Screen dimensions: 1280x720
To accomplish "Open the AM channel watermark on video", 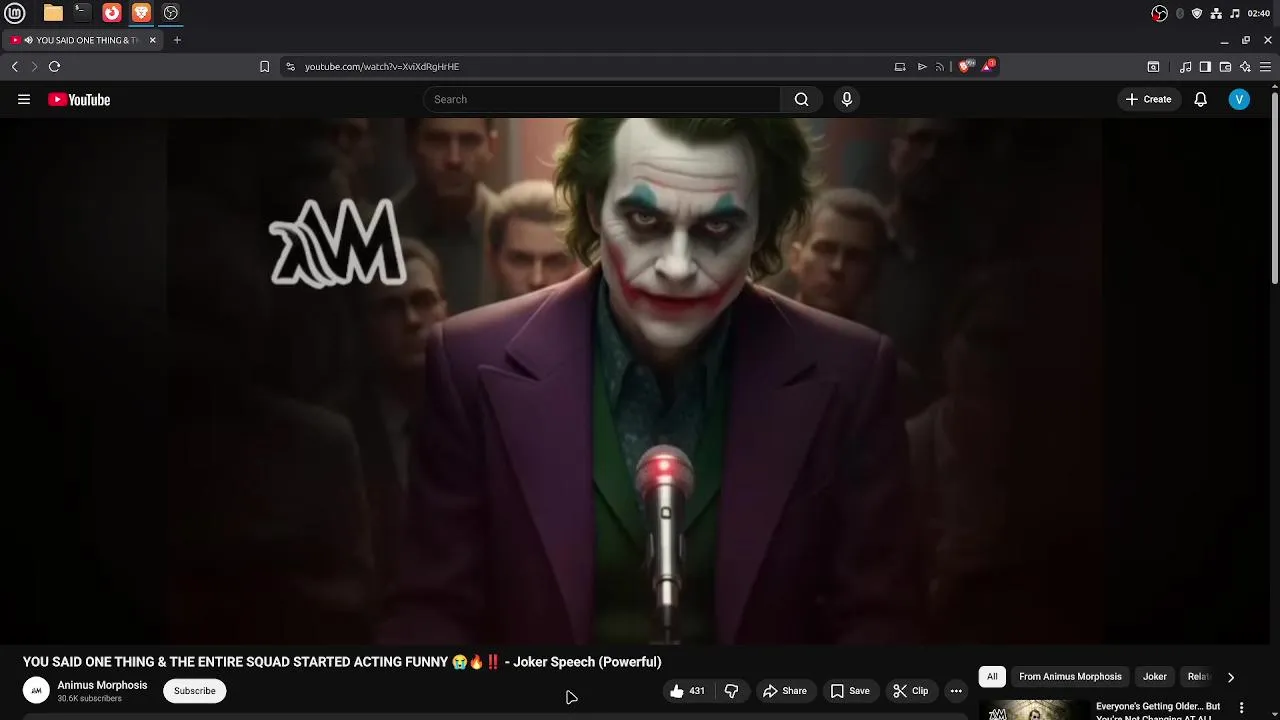I will click(338, 242).
